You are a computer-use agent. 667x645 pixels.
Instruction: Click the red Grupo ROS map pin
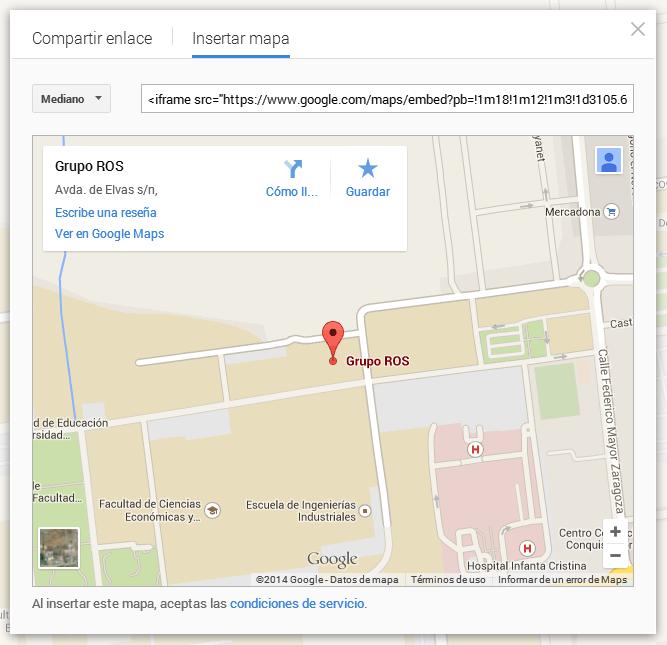333,343
